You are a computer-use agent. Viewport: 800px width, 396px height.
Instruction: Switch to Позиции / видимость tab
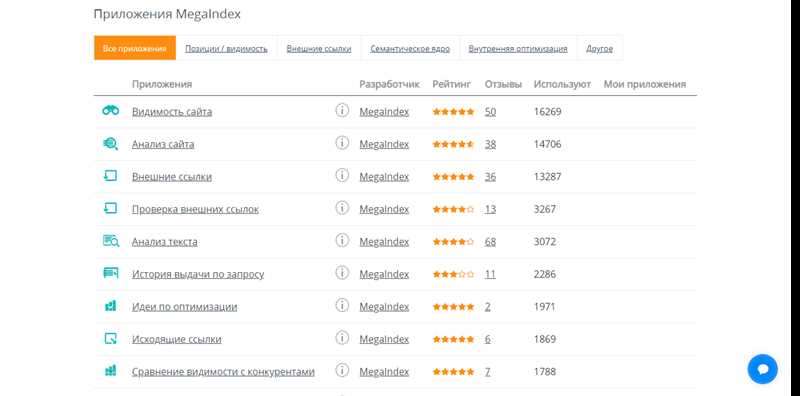click(226, 48)
